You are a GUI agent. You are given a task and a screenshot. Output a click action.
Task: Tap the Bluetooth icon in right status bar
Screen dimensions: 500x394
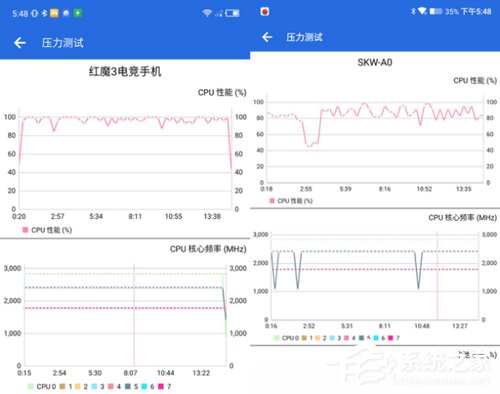tap(413, 11)
